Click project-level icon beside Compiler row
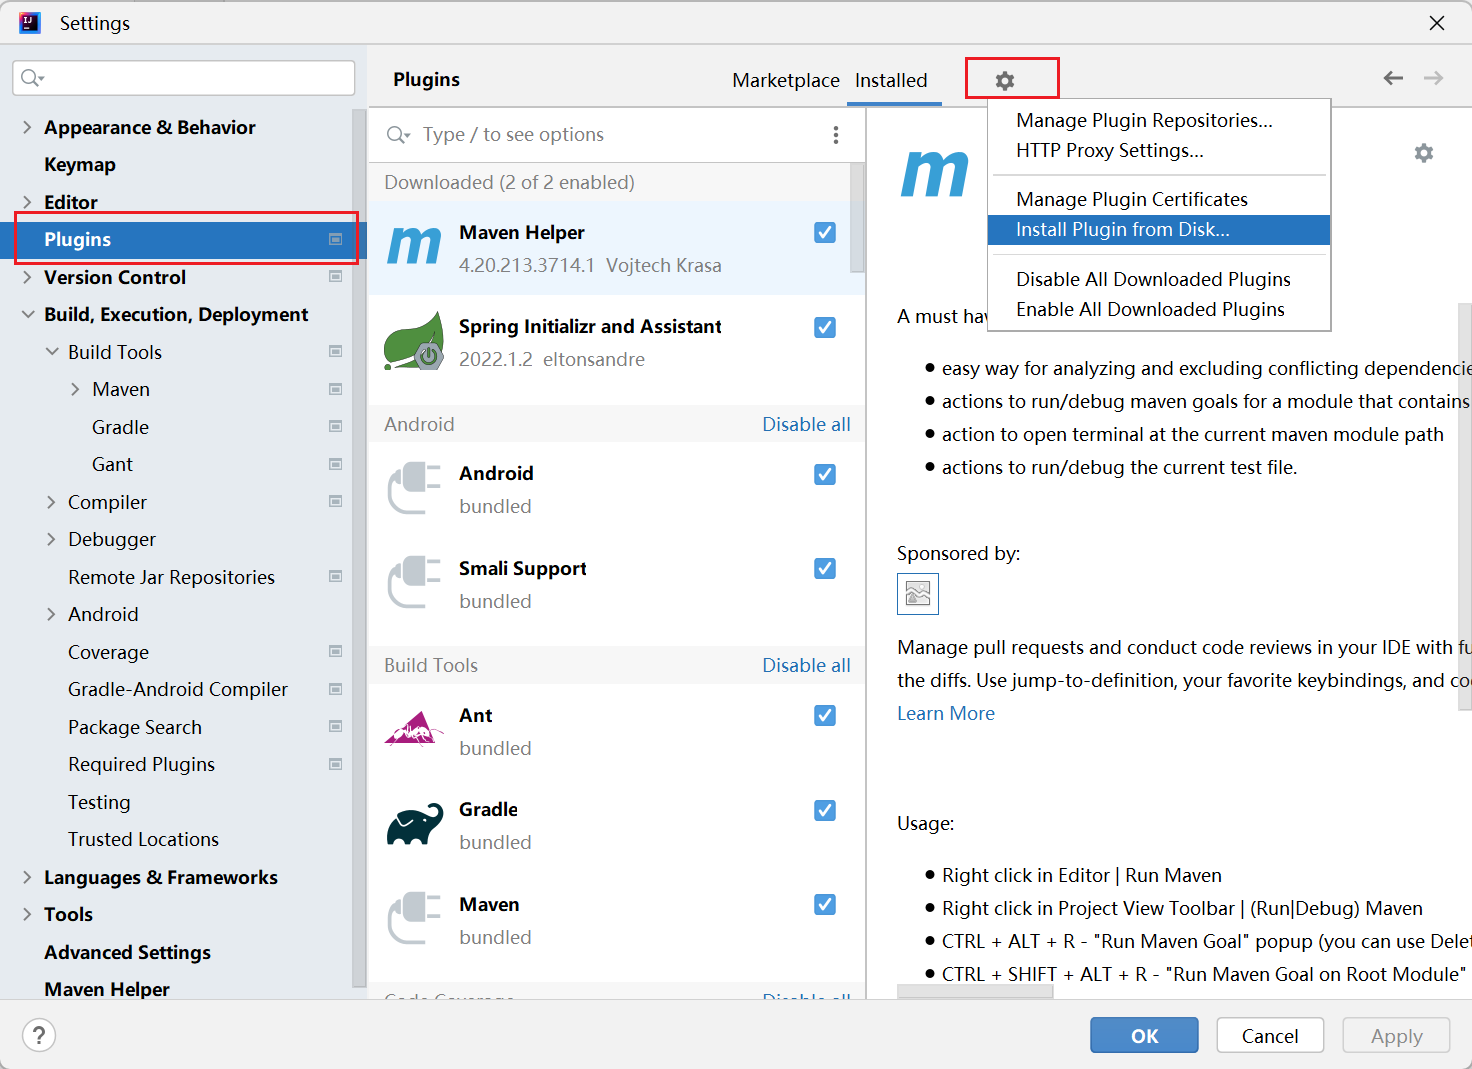This screenshot has height=1069, width=1472. pos(336,502)
